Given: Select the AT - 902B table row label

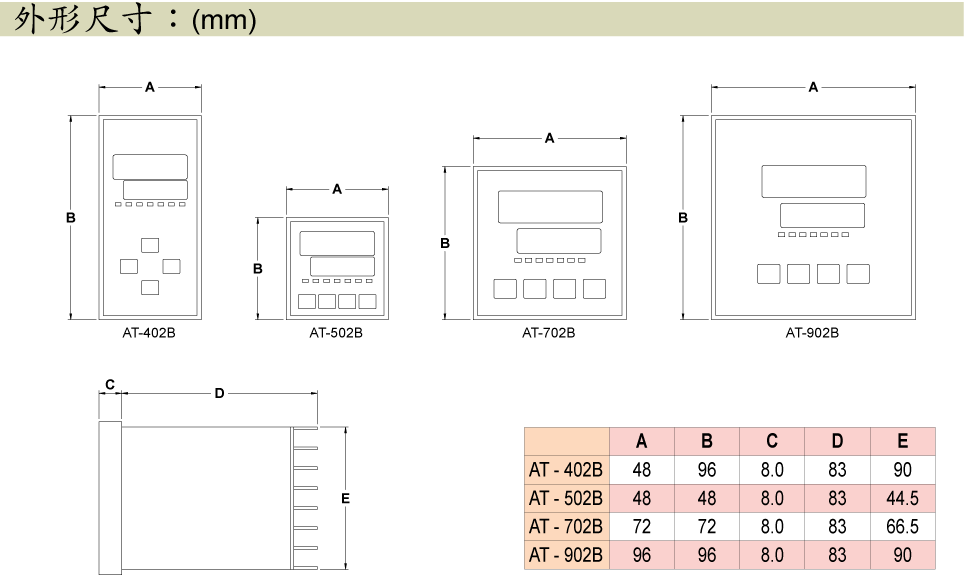Looking at the screenshot, I should 566,555.
